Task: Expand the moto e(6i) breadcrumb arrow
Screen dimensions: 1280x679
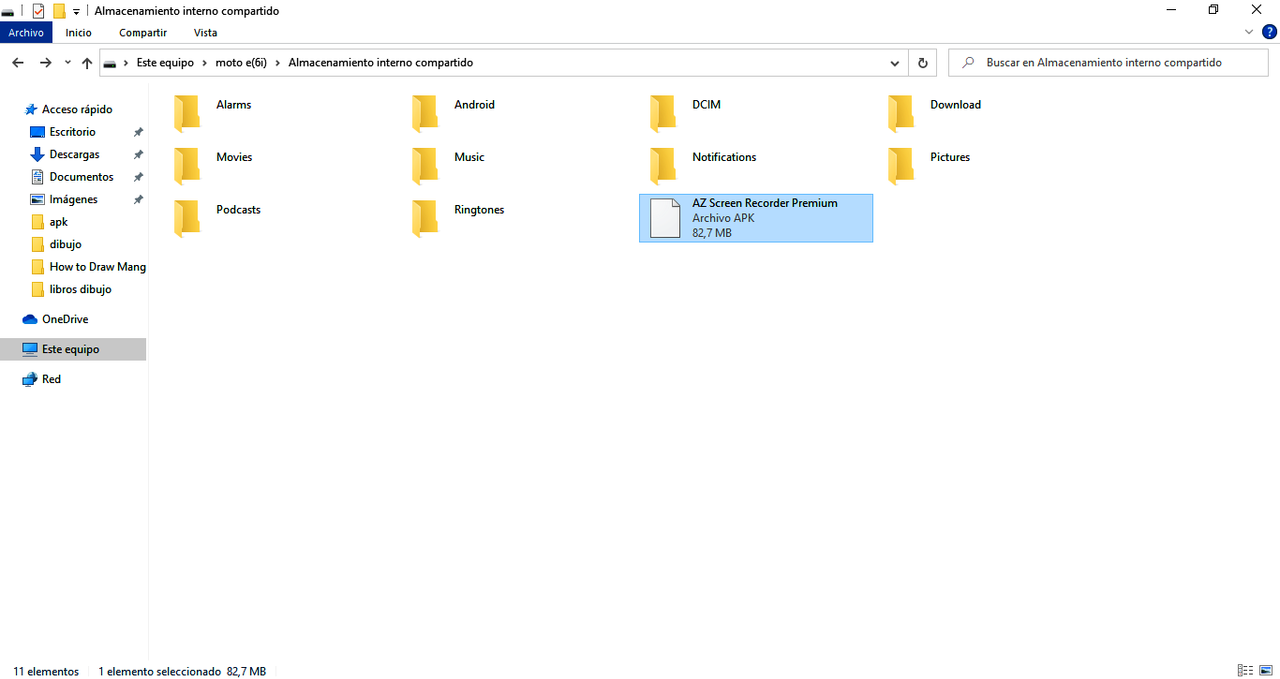Action: (277, 62)
